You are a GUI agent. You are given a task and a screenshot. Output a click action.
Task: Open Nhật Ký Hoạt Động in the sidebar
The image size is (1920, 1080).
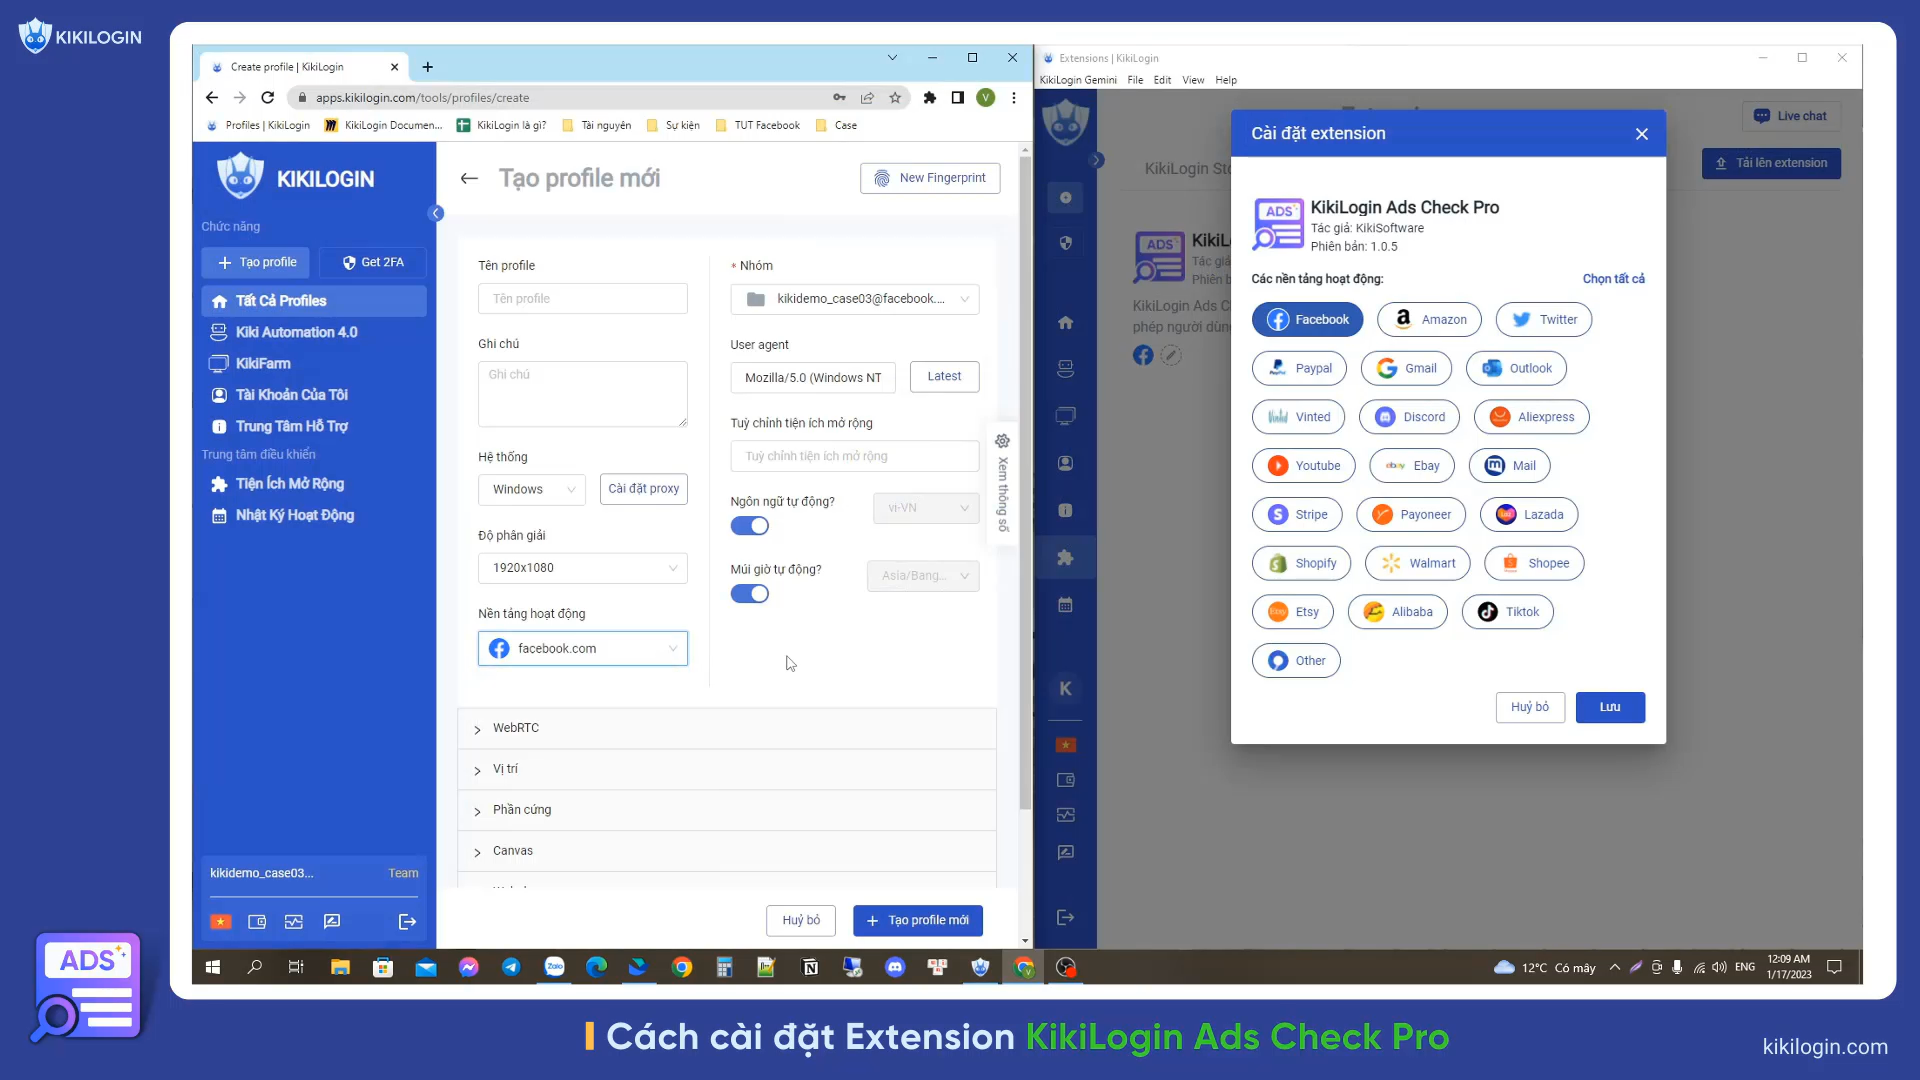point(294,515)
